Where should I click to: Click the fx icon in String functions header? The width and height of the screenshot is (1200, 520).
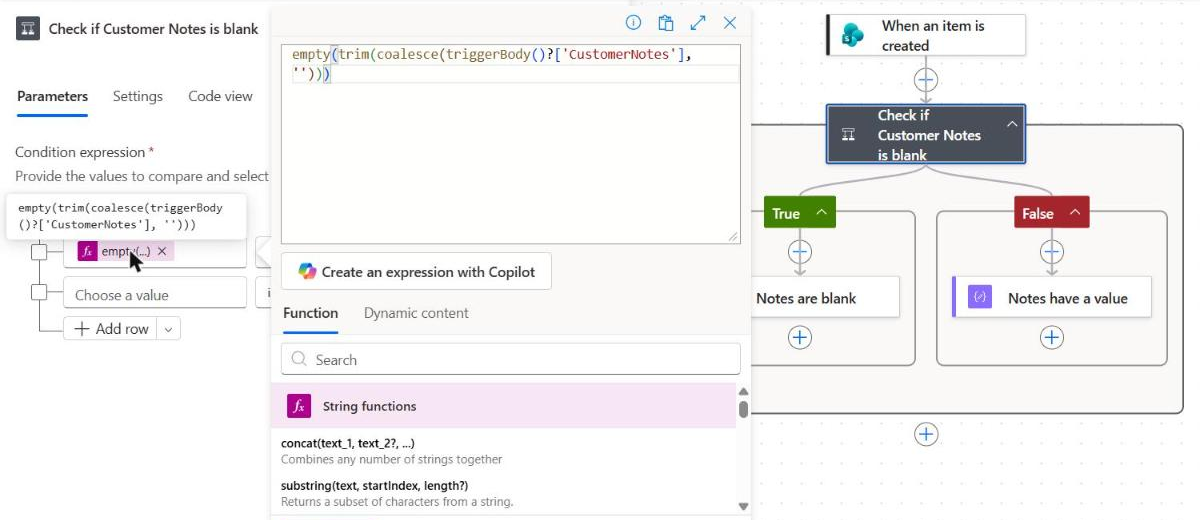pyautogui.click(x=299, y=406)
